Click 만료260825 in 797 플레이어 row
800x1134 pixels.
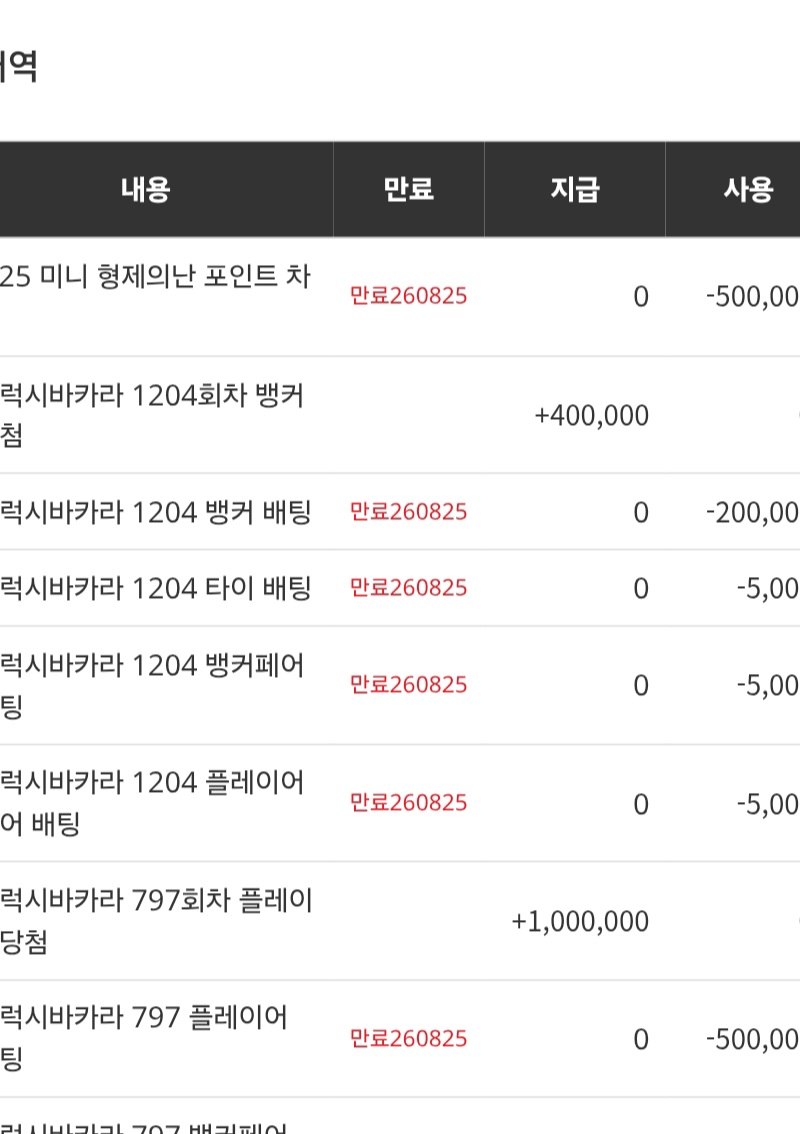409,1039
